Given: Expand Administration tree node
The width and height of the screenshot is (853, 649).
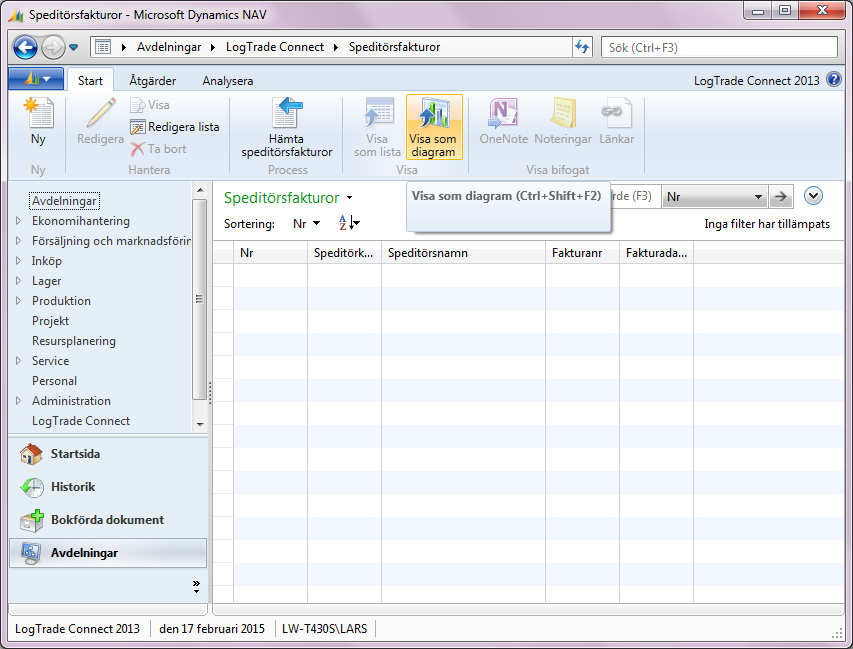Looking at the screenshot, I should (x=18, y=400).
